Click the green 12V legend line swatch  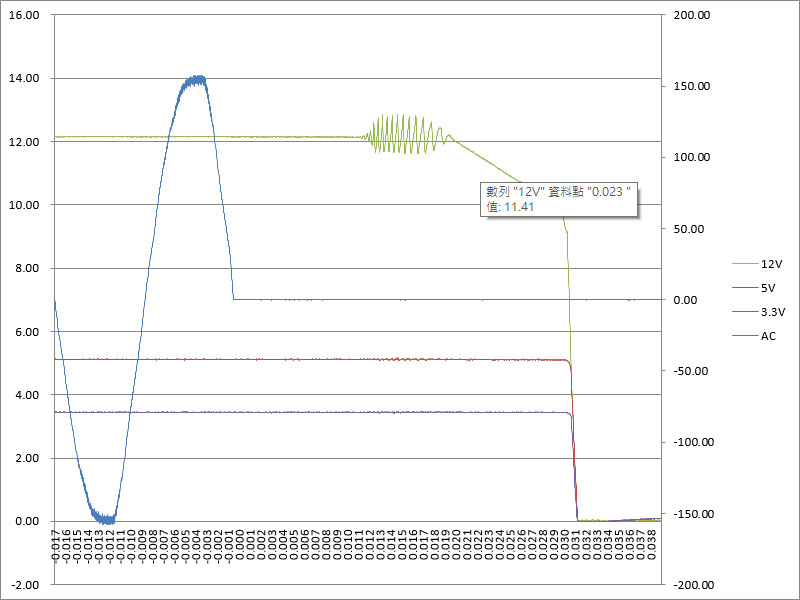click(745, 264)
